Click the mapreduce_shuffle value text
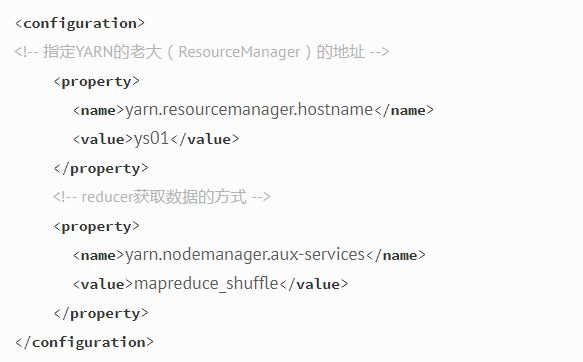 click(x=206, y=284)
